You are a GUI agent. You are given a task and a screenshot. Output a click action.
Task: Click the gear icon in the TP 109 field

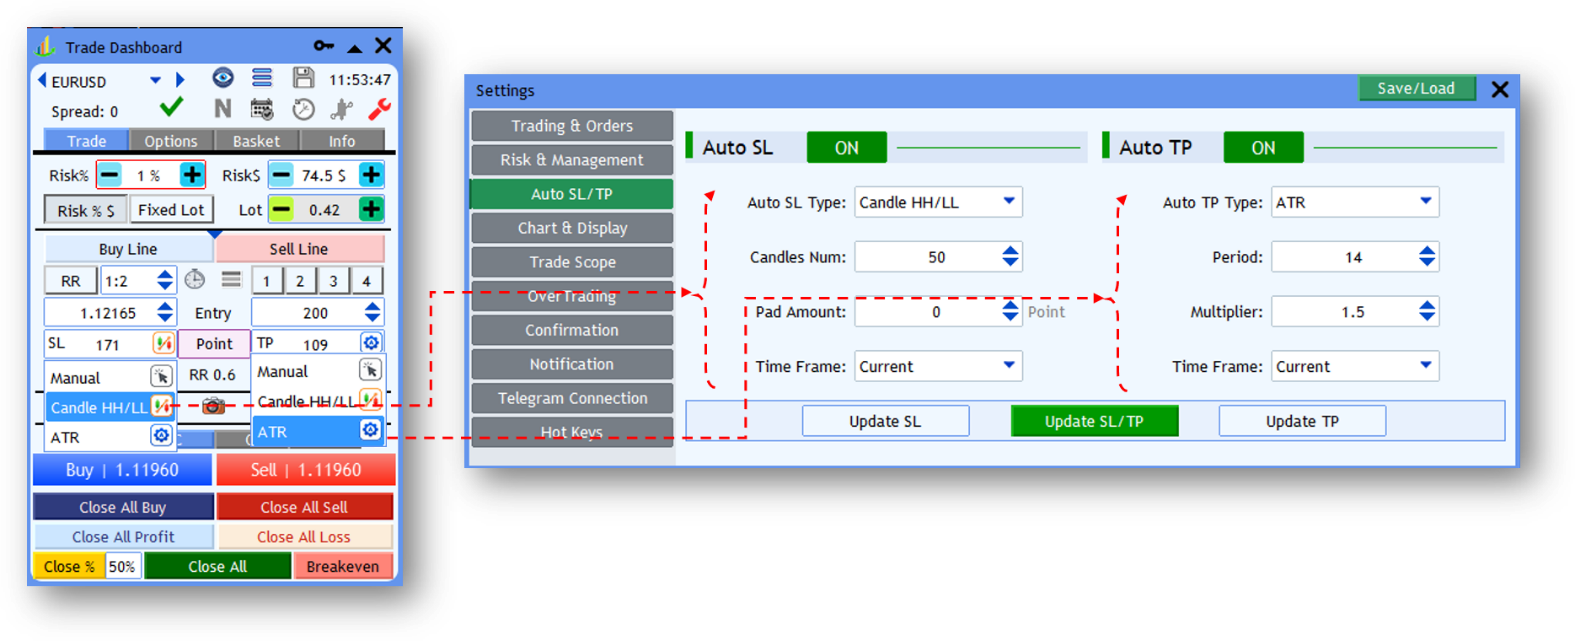pos(371,343)
